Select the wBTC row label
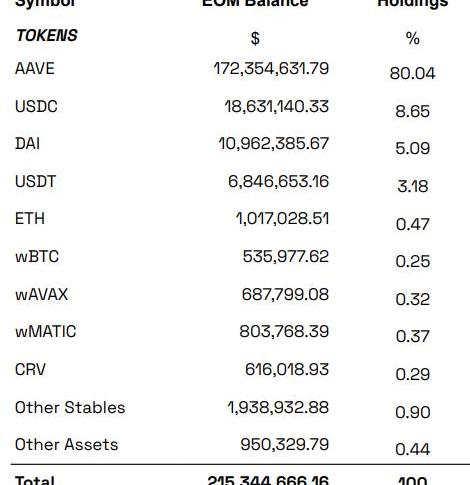Image resolution: width=470 pixels, height=485 pixels. tap(37, 257)
